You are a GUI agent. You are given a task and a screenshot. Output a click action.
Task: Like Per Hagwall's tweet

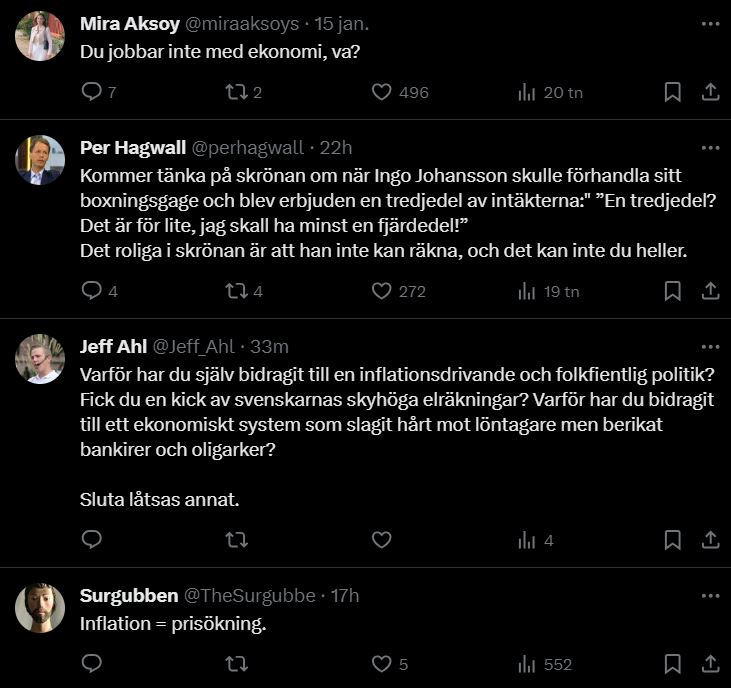[x=381, y=291]
